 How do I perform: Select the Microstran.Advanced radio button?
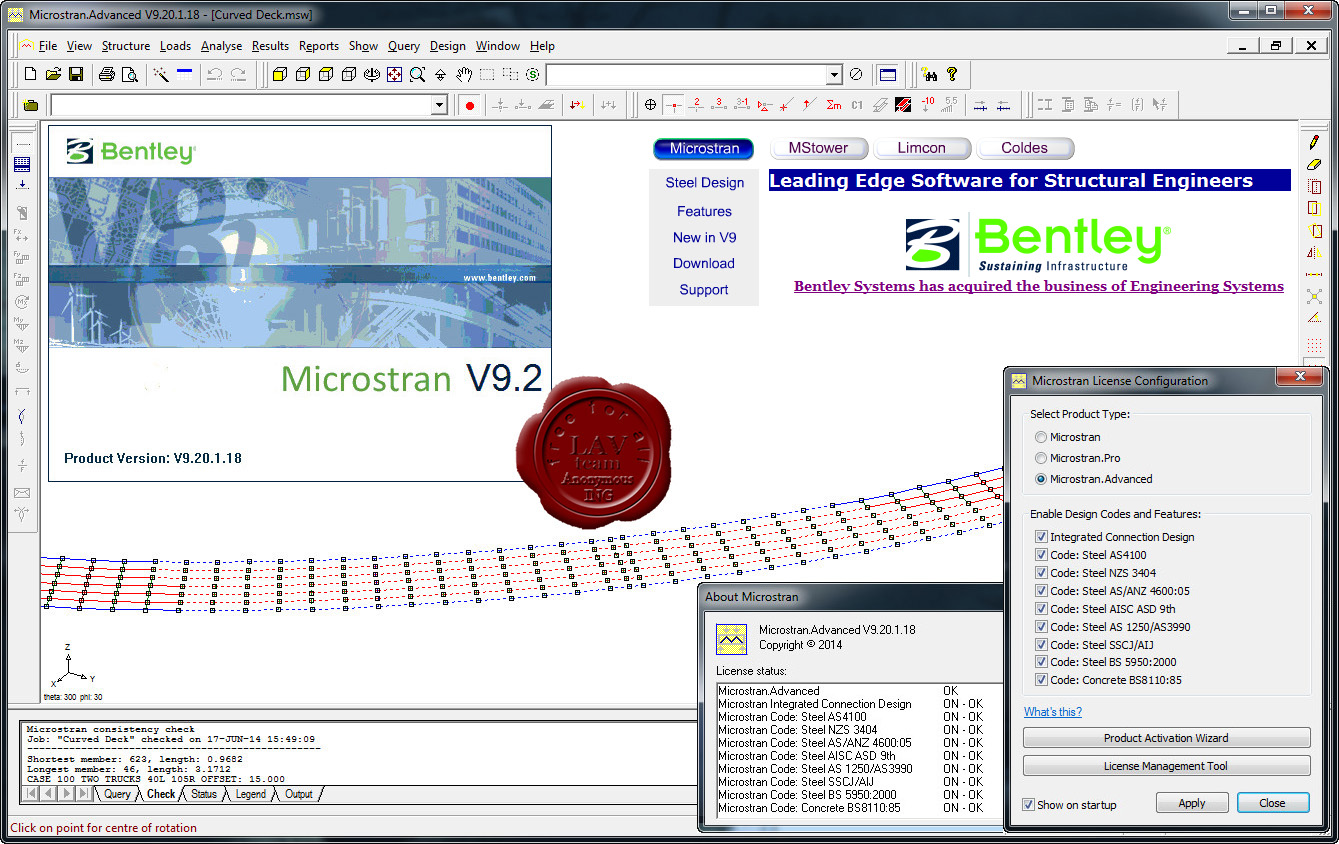[x=1041, y=479]
